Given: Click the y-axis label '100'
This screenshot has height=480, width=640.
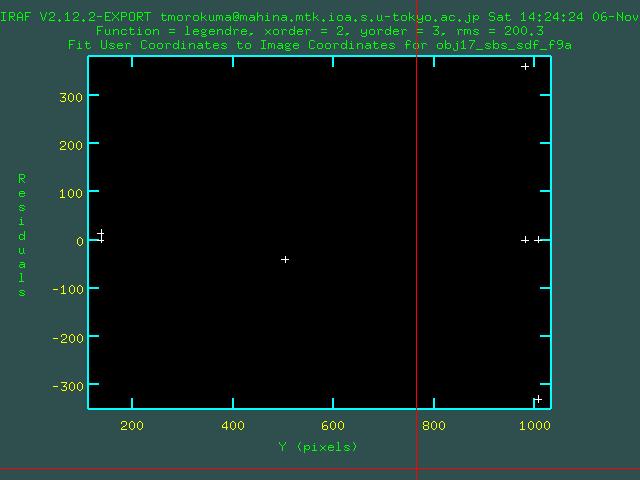Looking at the screenshot, I should pyautogui.click(x=71, y=193).
